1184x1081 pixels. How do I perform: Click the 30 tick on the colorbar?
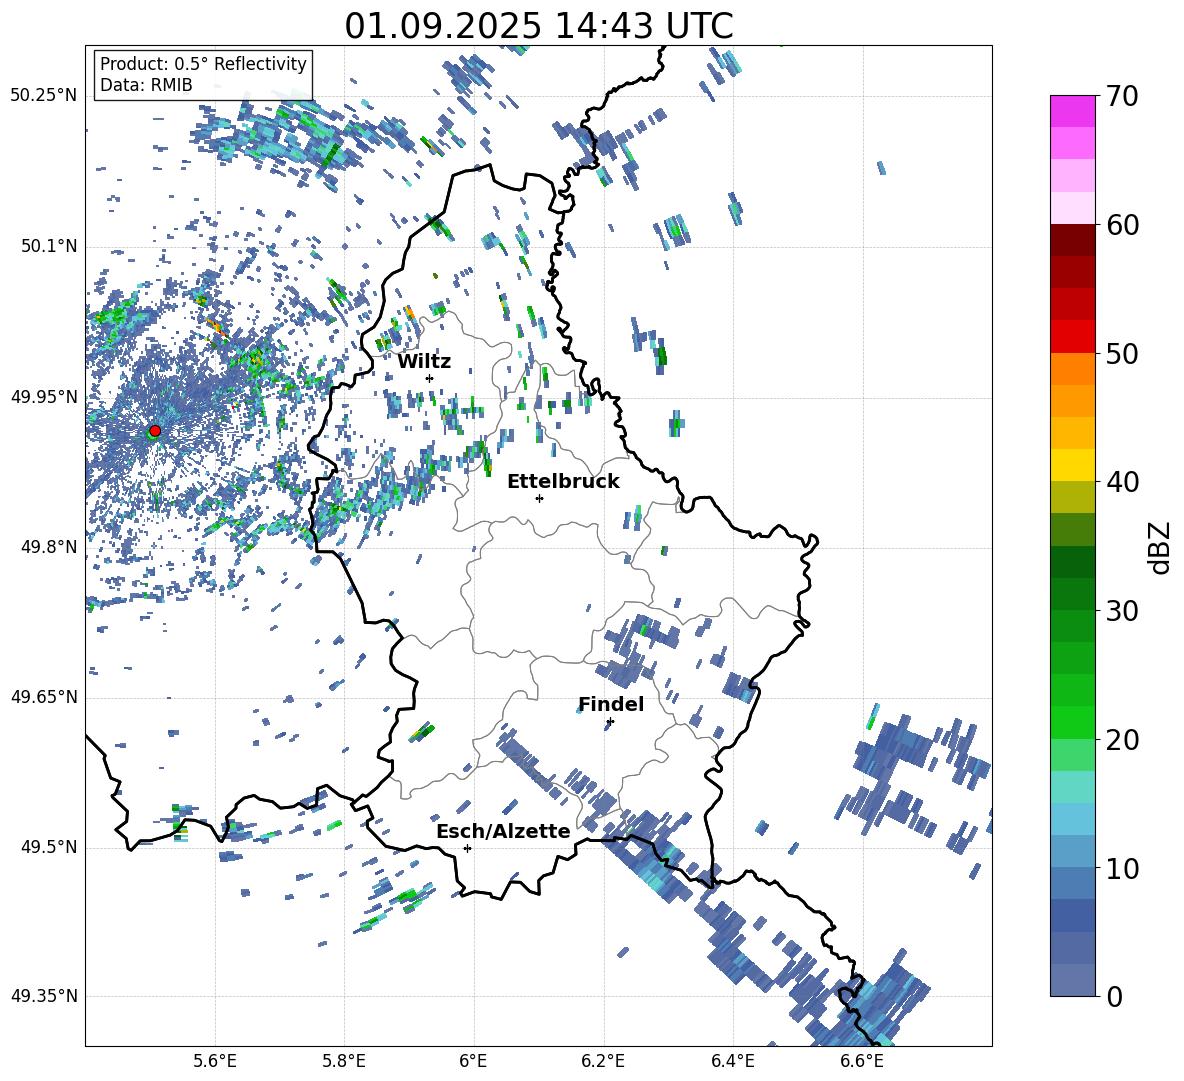[1121, 611]
